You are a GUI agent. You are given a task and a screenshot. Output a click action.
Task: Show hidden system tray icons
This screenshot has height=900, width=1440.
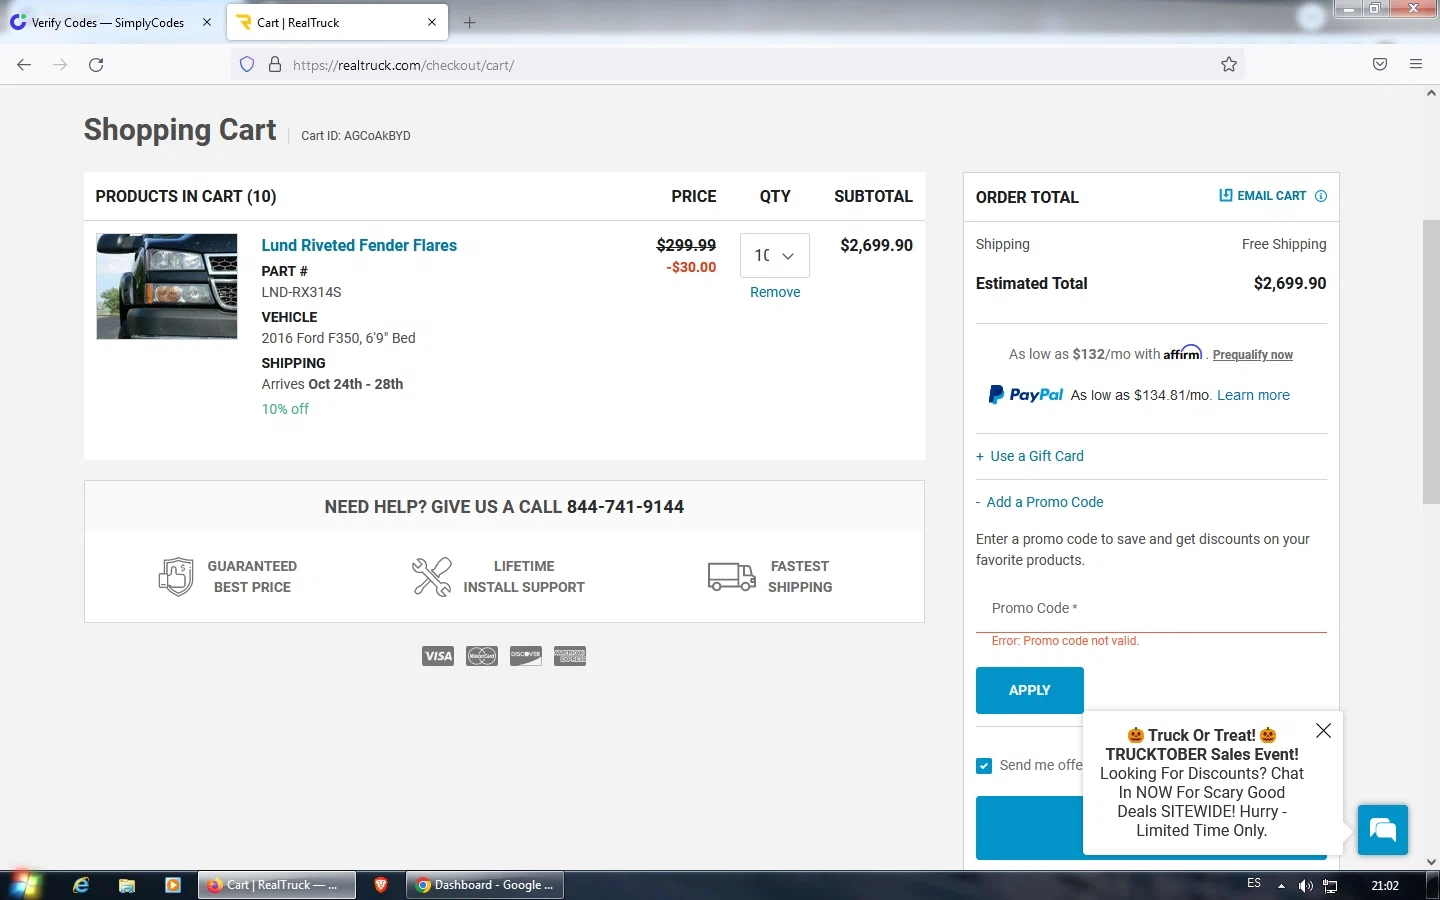pos(1281,886)
